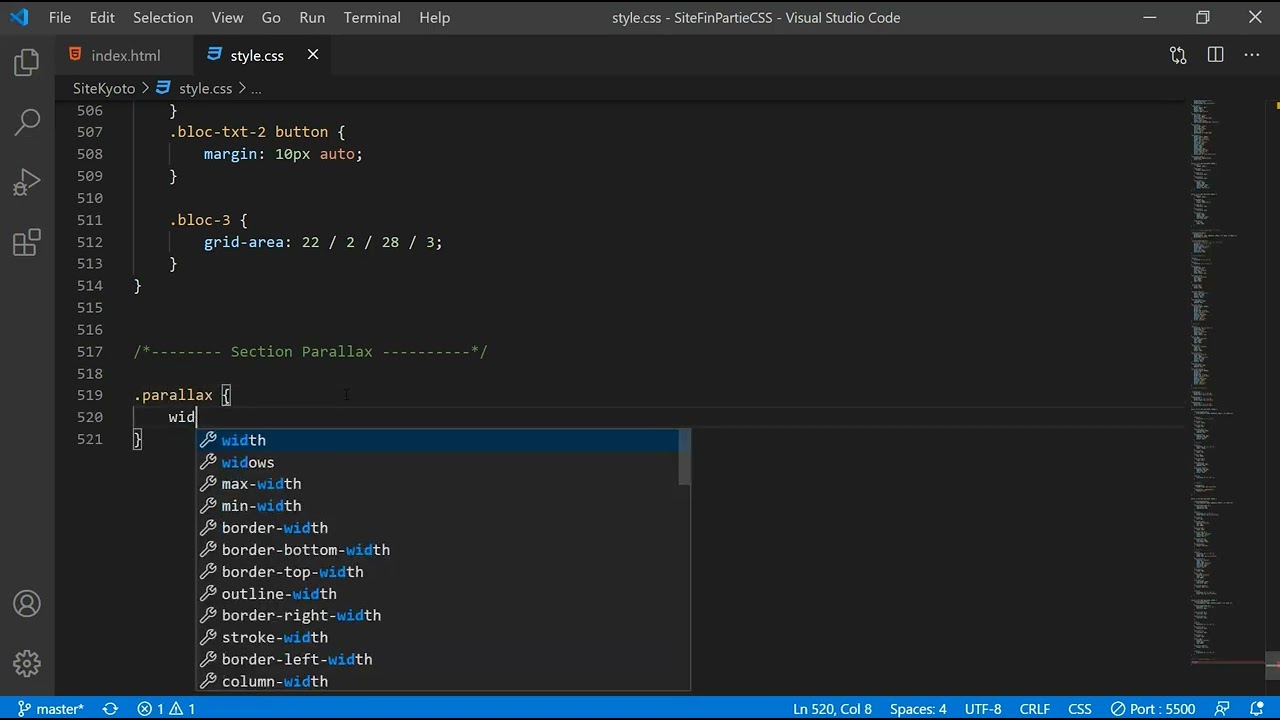Open the Explorer view in activity bar
Viewport: 1280px width, 720px height.
coord(27,63)
